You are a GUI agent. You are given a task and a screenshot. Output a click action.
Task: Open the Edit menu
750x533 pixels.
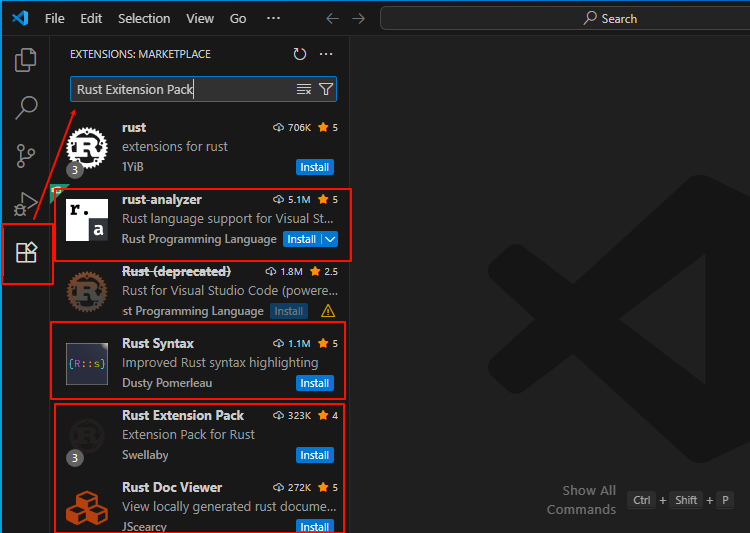coord(91,19)
